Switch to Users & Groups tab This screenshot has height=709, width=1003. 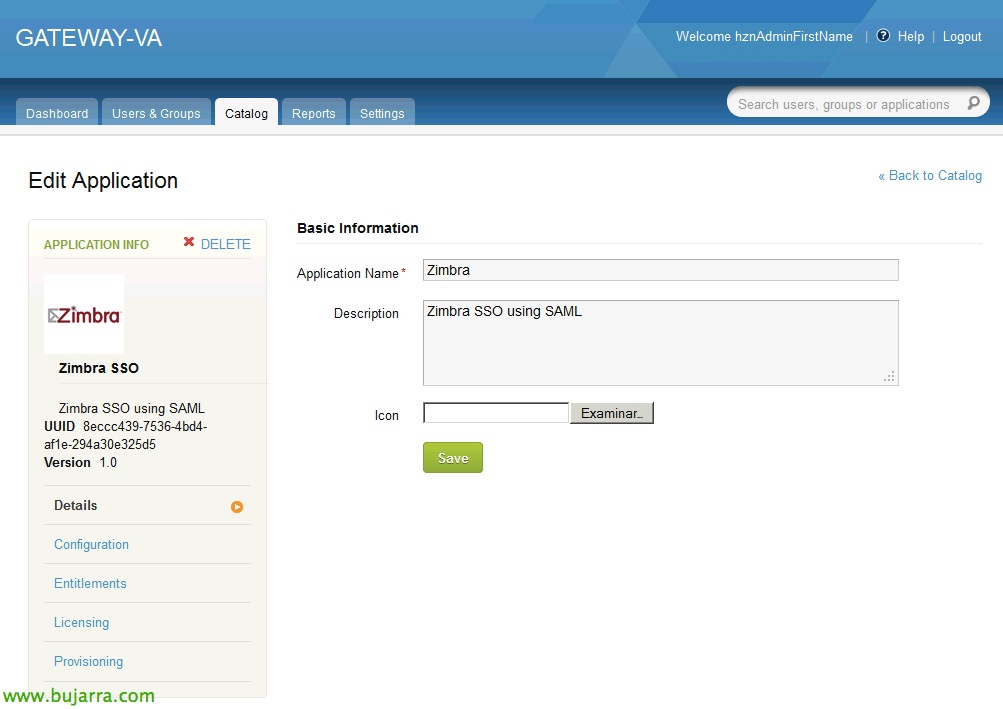[x=156, y=113]
